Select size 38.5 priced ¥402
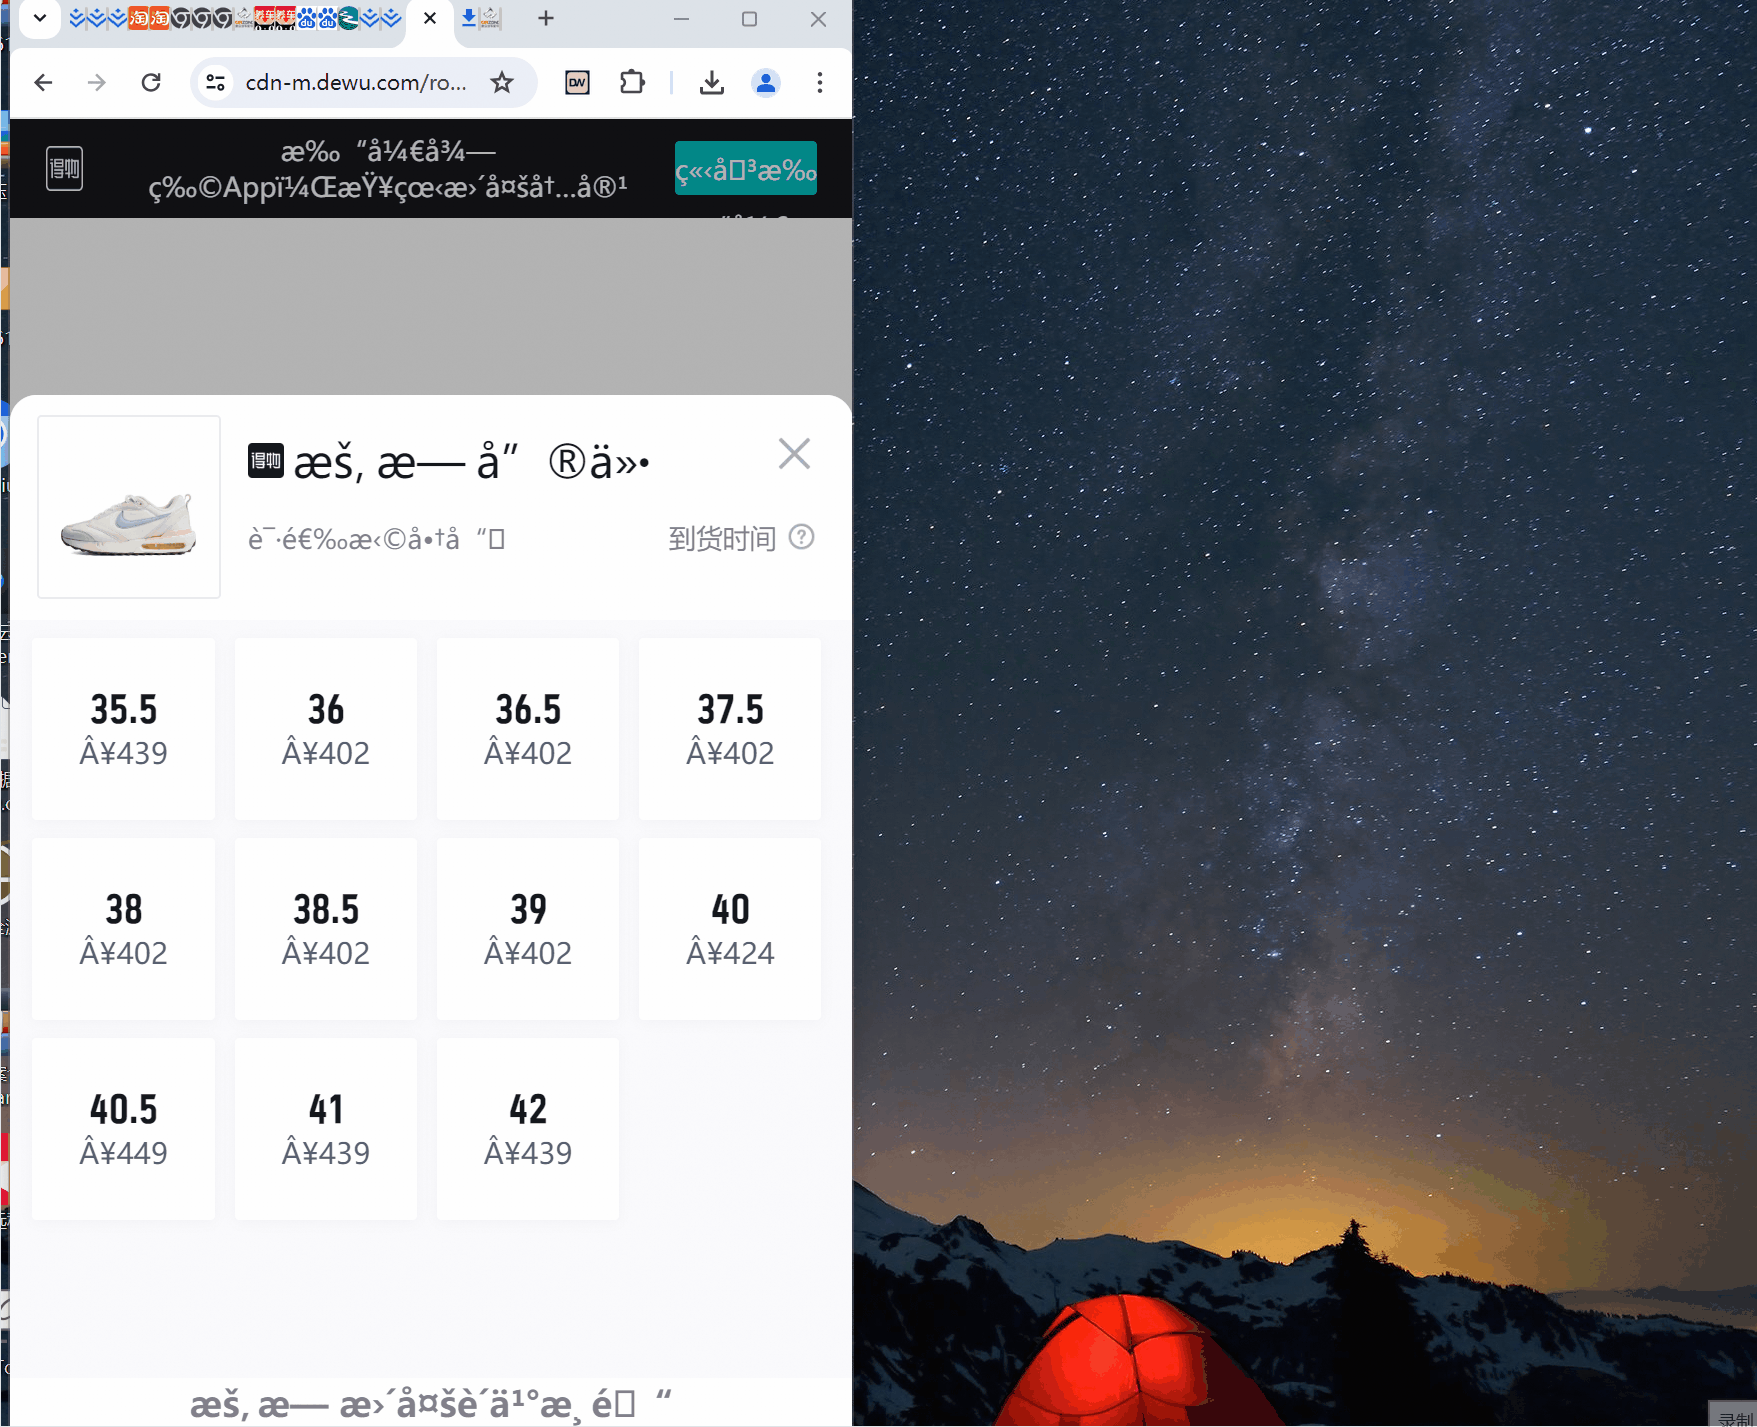The width and height of the screenshot is (1757, 1427). pos(326,929)
